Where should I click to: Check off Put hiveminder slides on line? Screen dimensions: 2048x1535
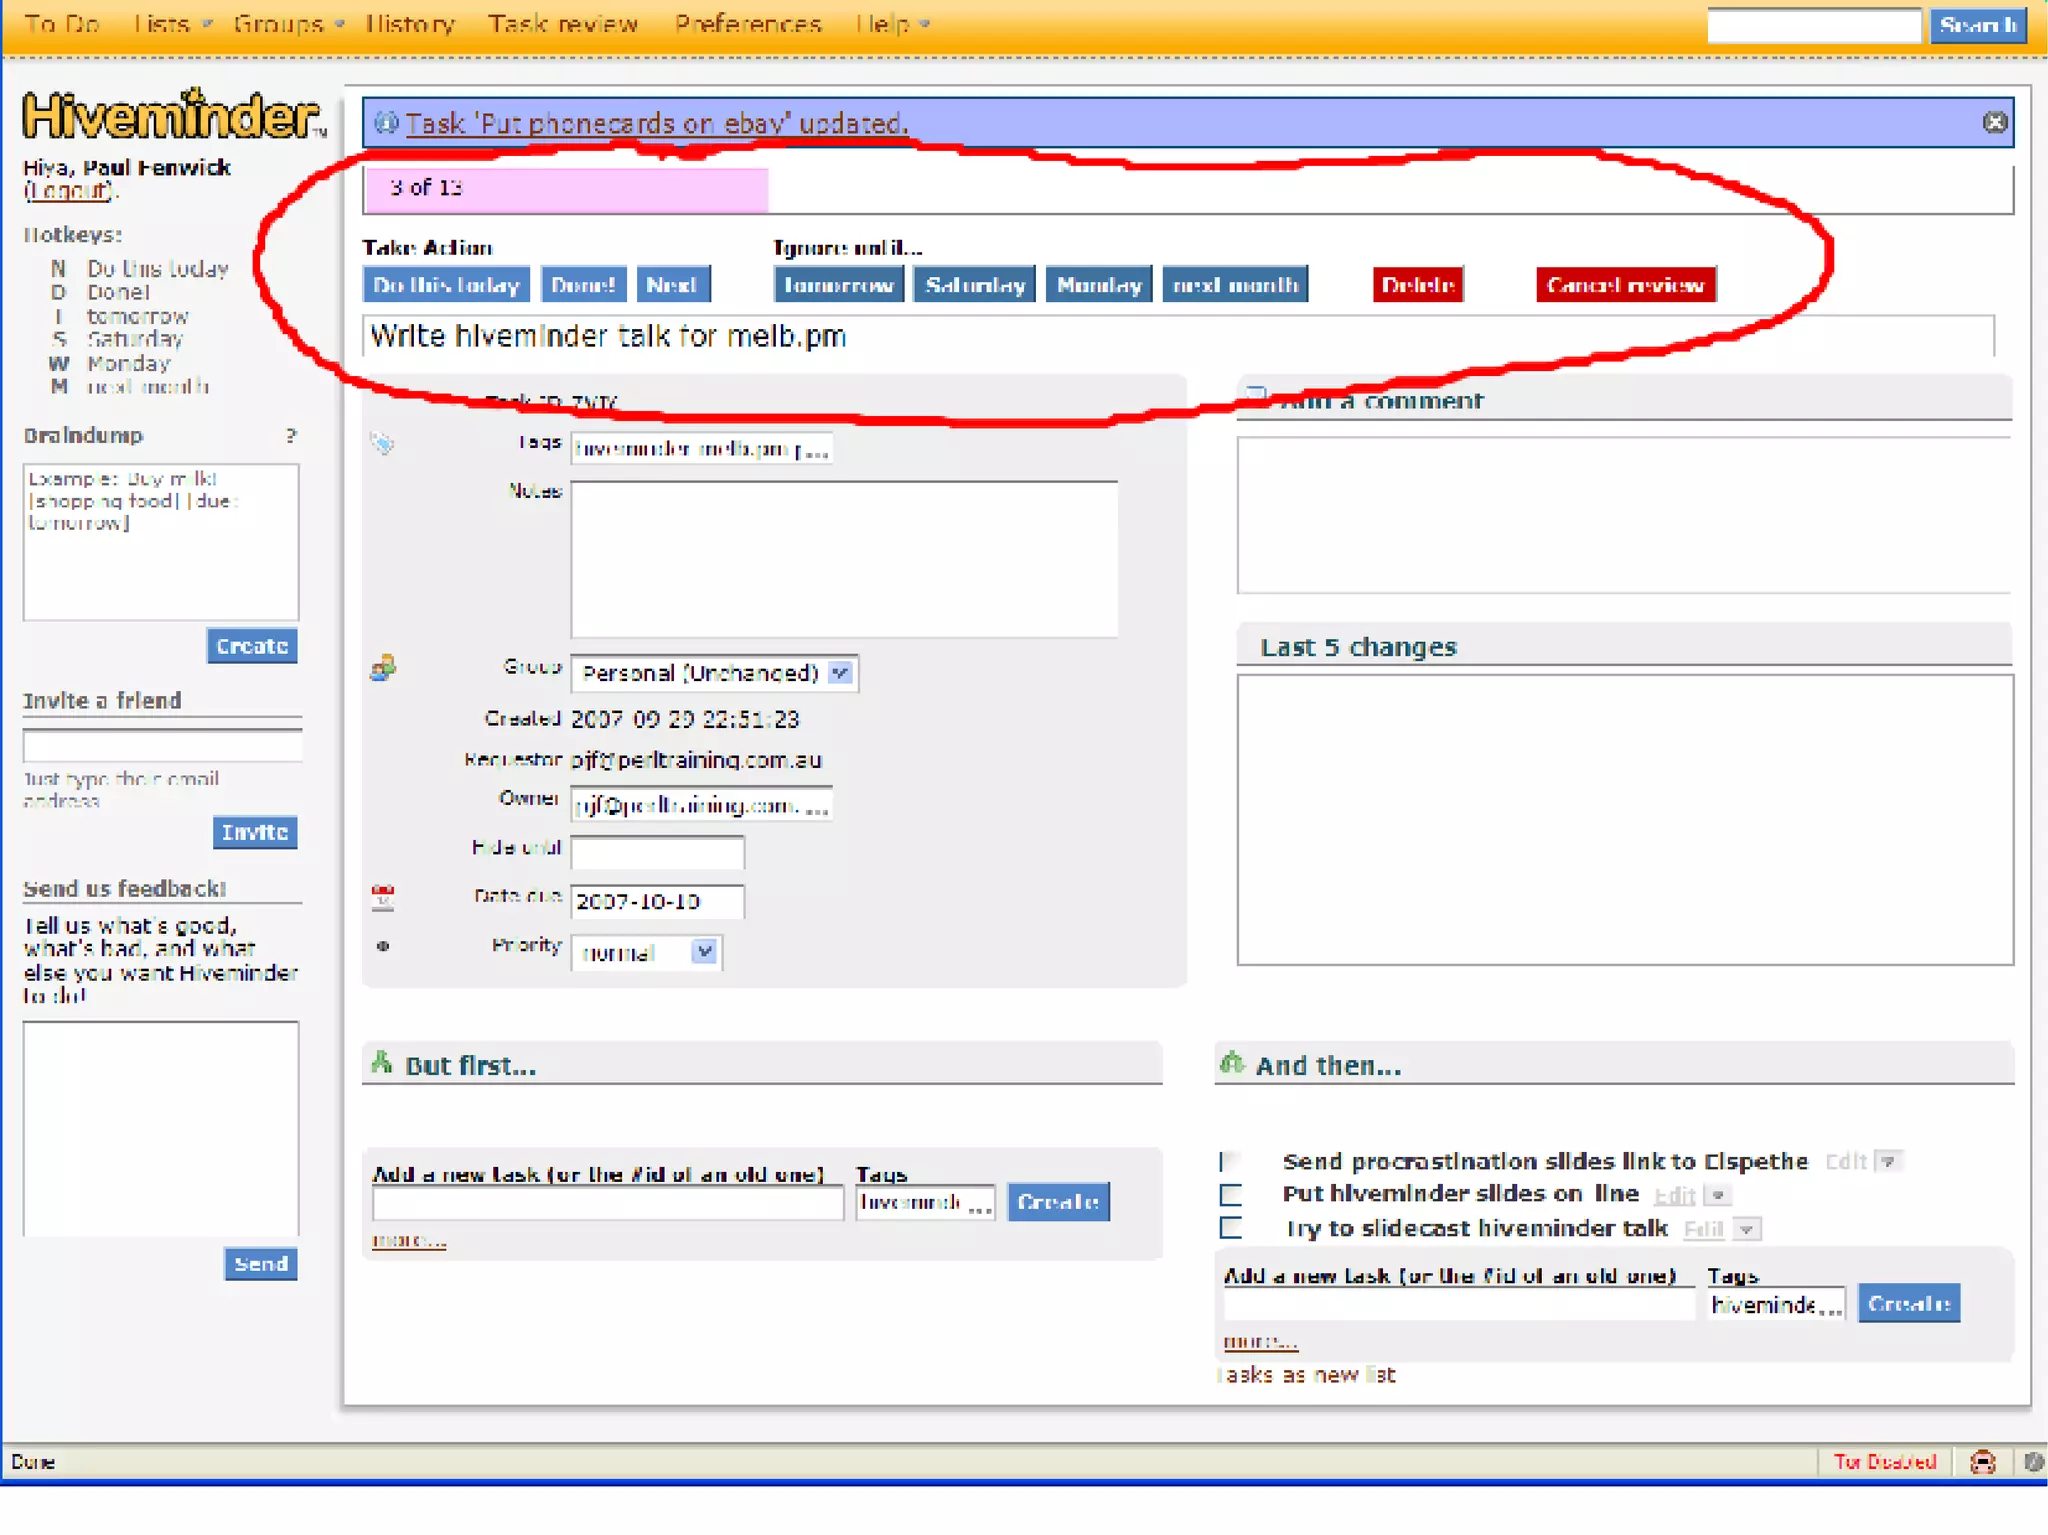point(1231,1195)
